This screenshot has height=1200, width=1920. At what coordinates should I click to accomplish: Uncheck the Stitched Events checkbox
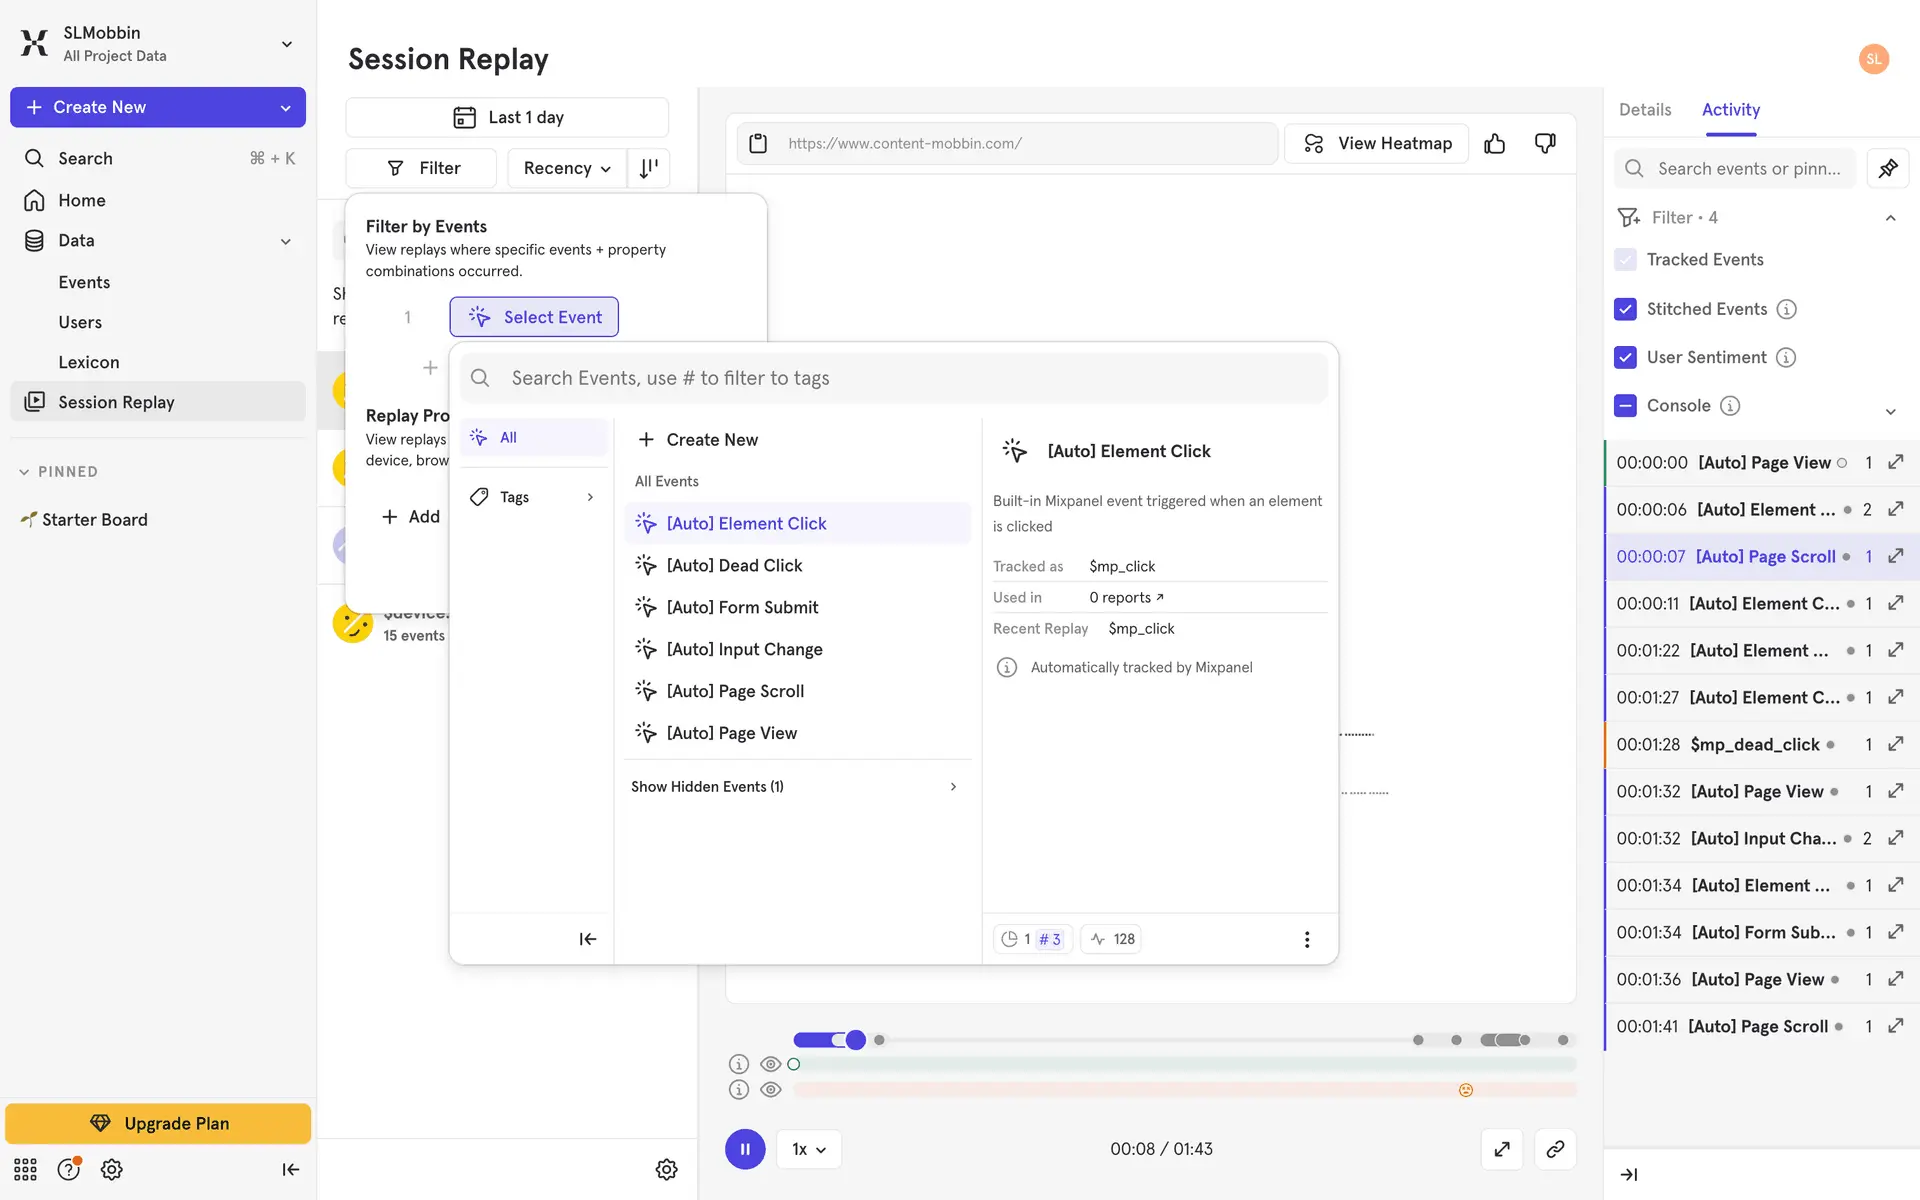click(1625, 309)
